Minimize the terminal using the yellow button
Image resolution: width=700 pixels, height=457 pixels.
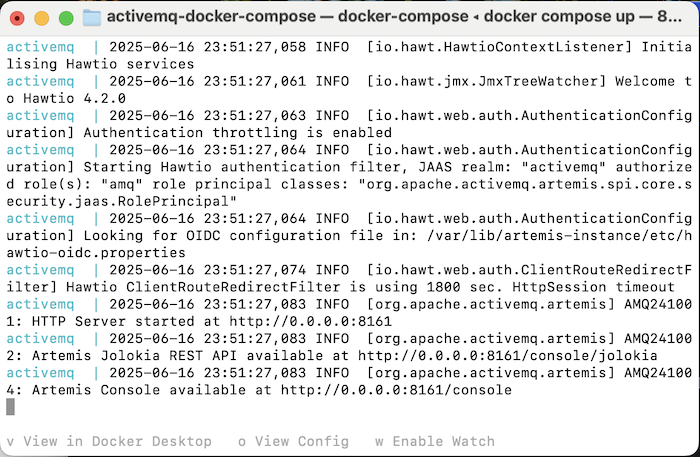click(x=42, y=18)
